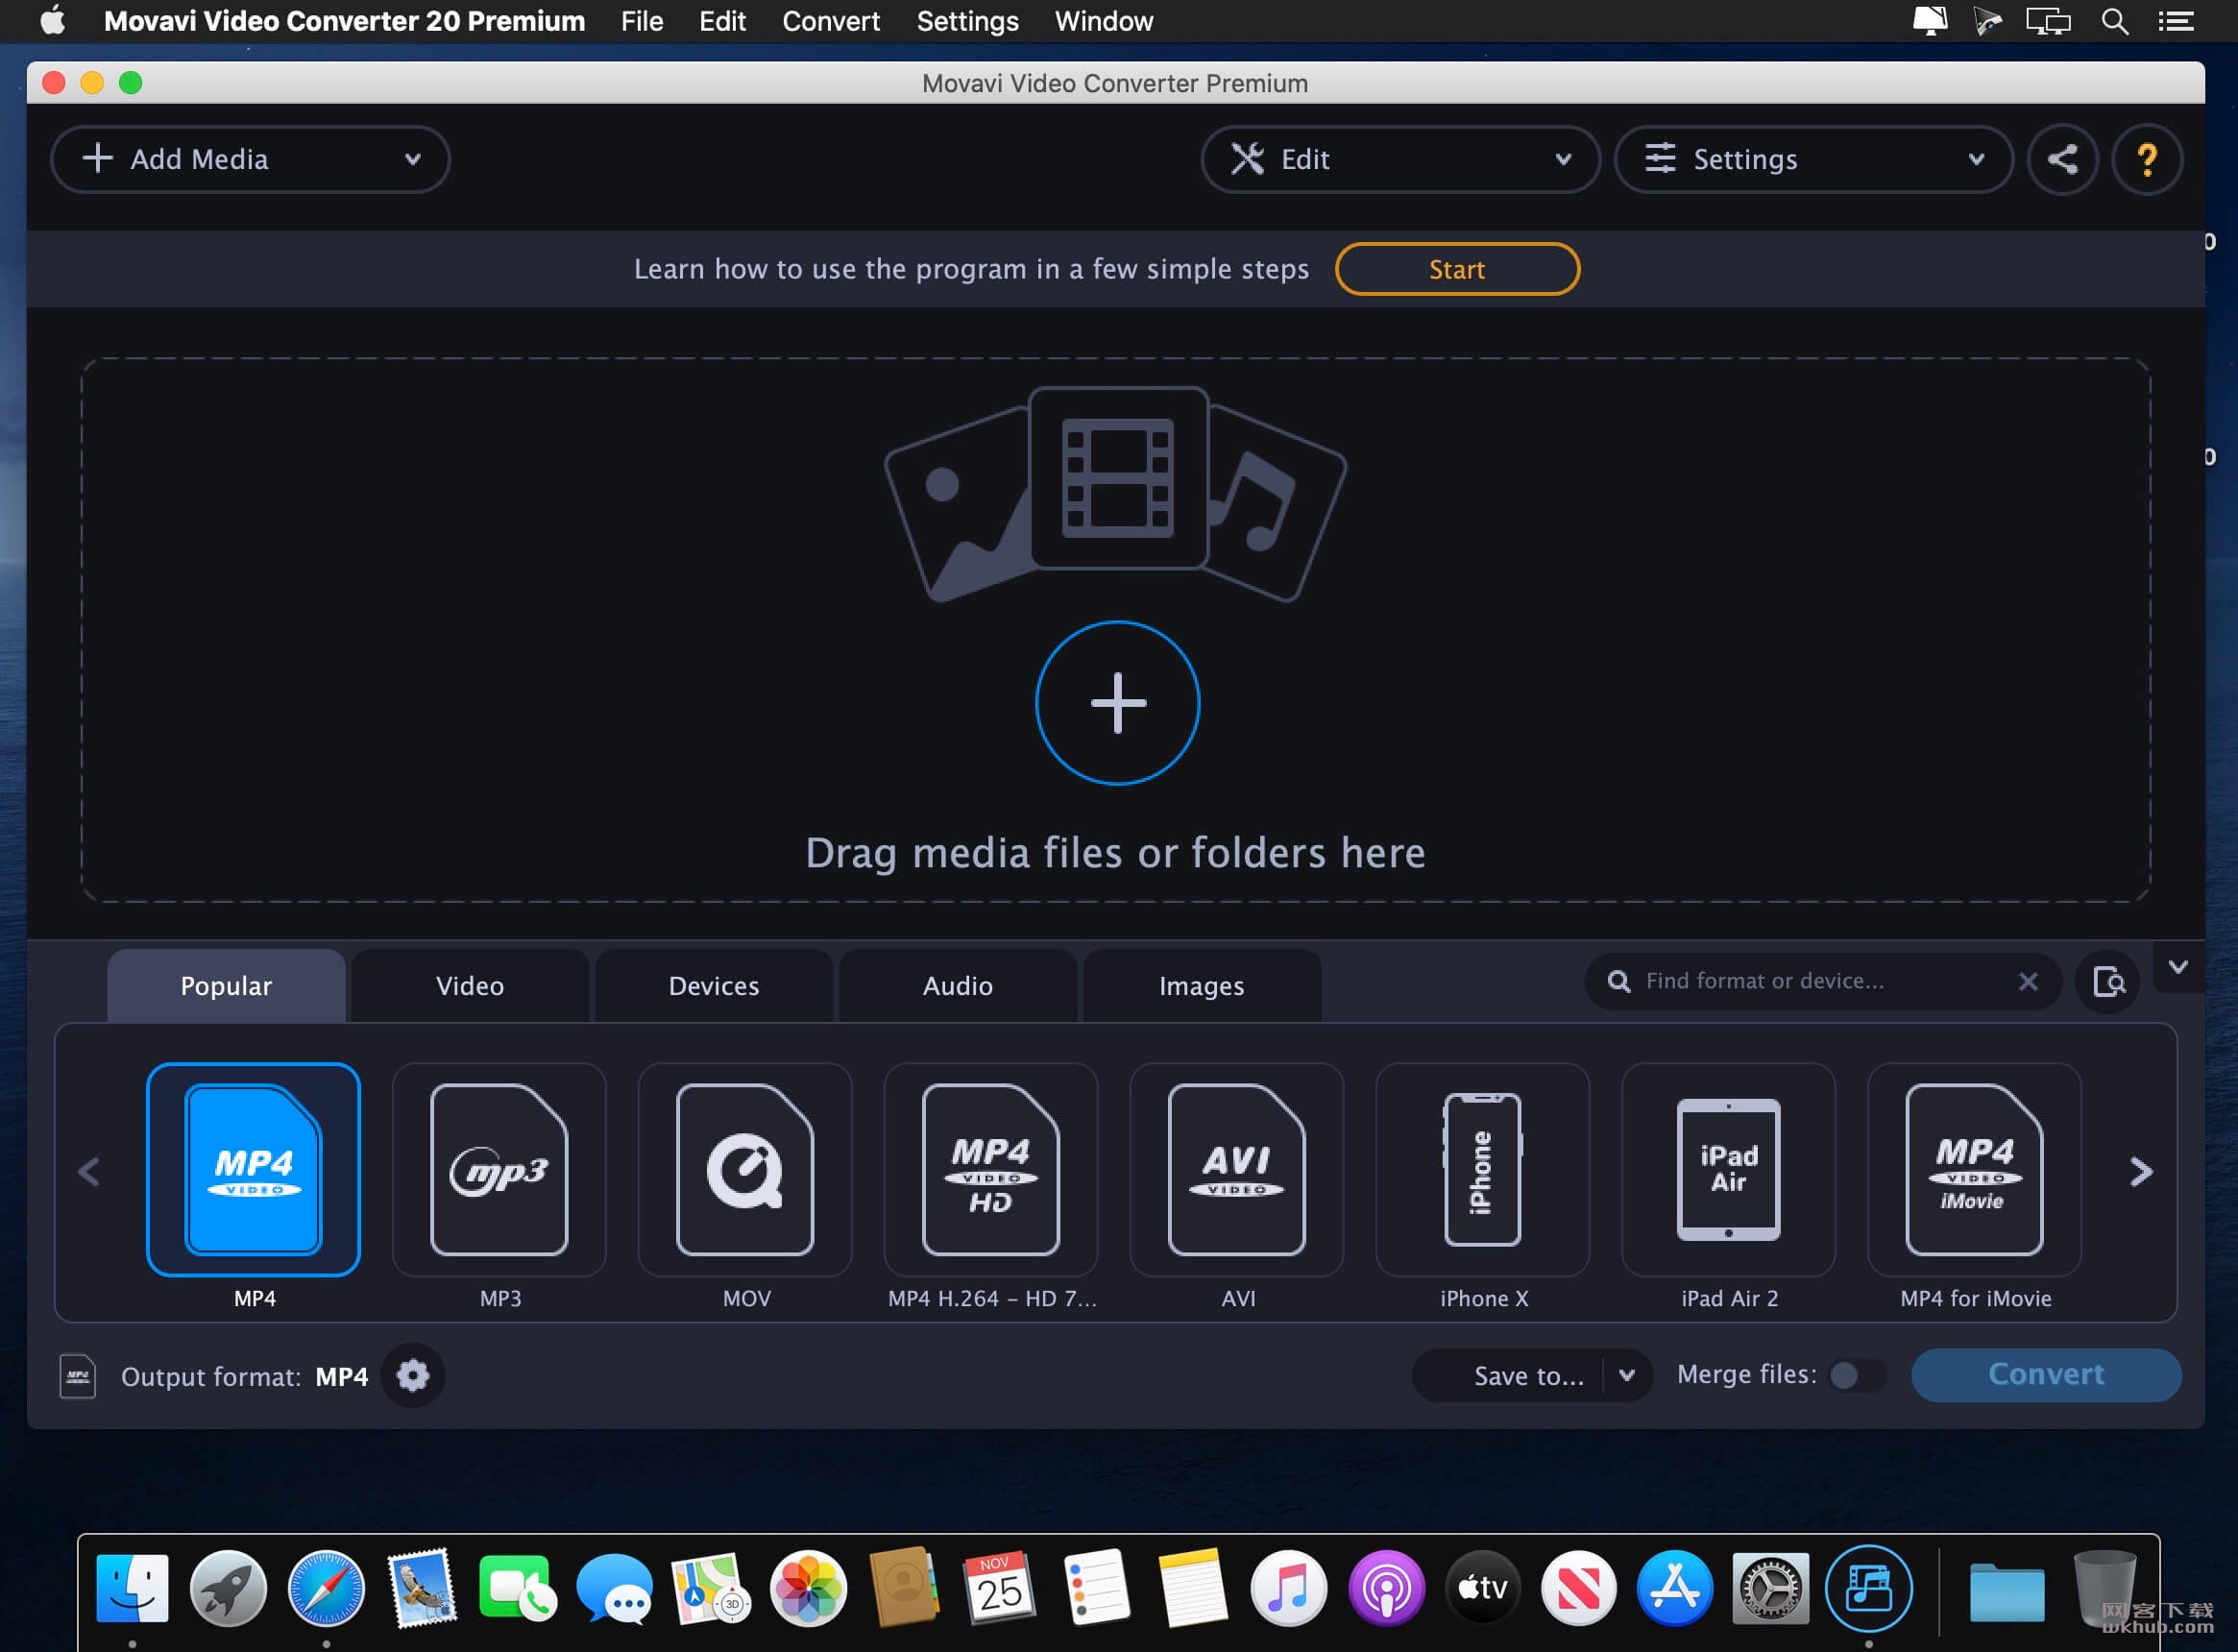The height and width of the screenshot is (1652, 2238).
Task: Open App Store from the dock
Action: pyautogui.click(x=1675, y=1588)
